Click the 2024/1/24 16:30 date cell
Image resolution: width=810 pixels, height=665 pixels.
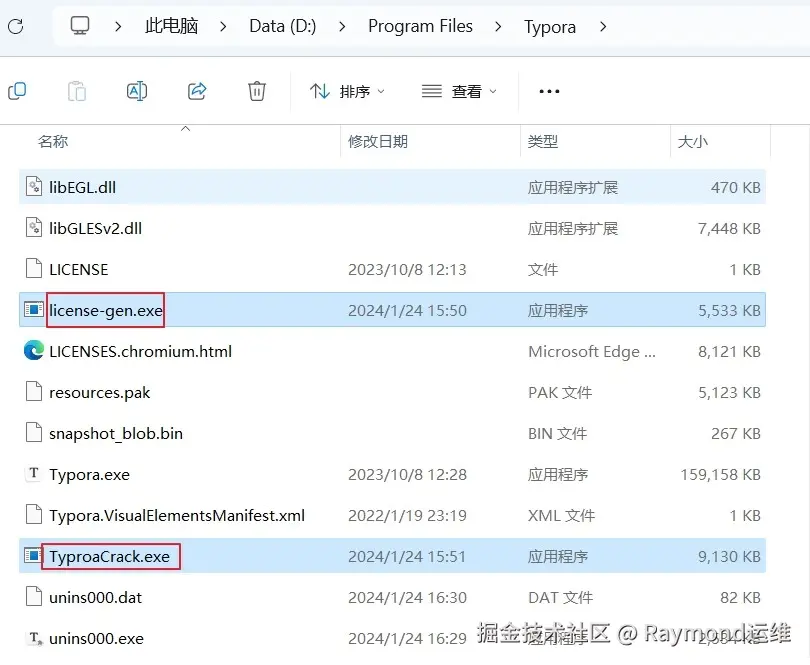tap(407, 597)
